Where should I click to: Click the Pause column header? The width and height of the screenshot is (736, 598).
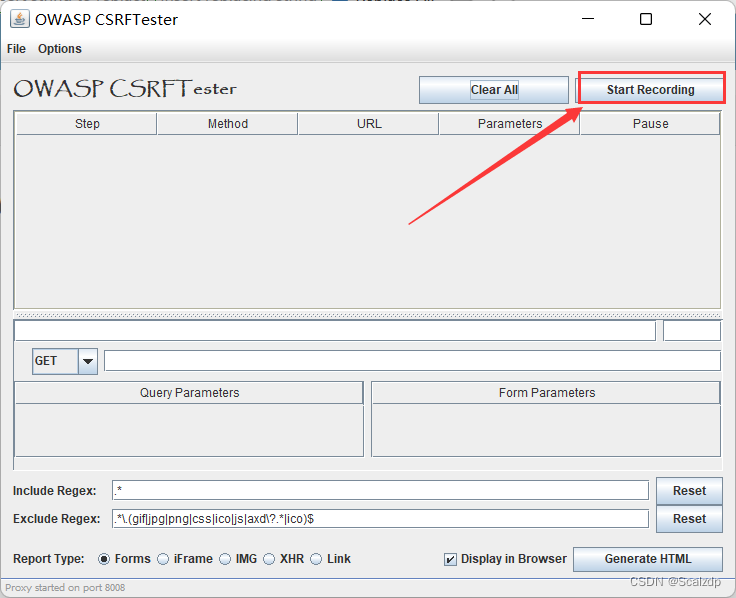pyautogui.click(x=650, y=123)
